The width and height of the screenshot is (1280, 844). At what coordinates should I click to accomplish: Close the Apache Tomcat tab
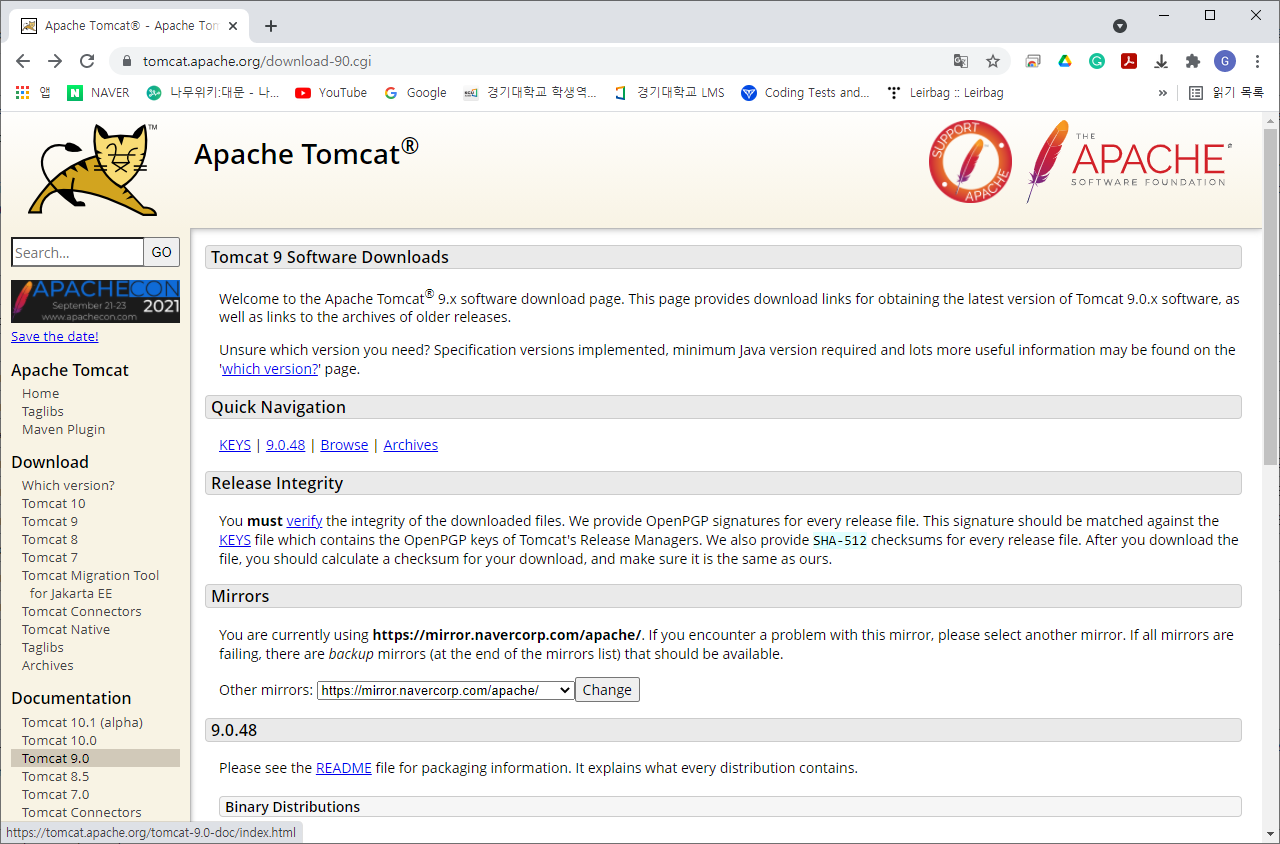[235, 26]
